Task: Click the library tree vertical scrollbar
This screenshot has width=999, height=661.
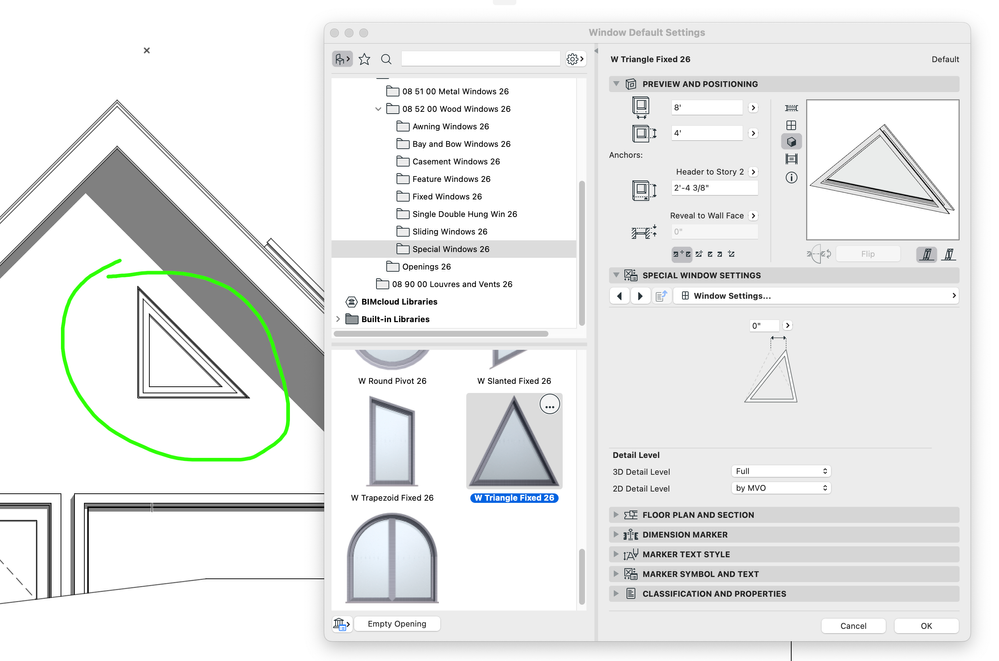Action: pyautogui.click(x=581, y=254)
